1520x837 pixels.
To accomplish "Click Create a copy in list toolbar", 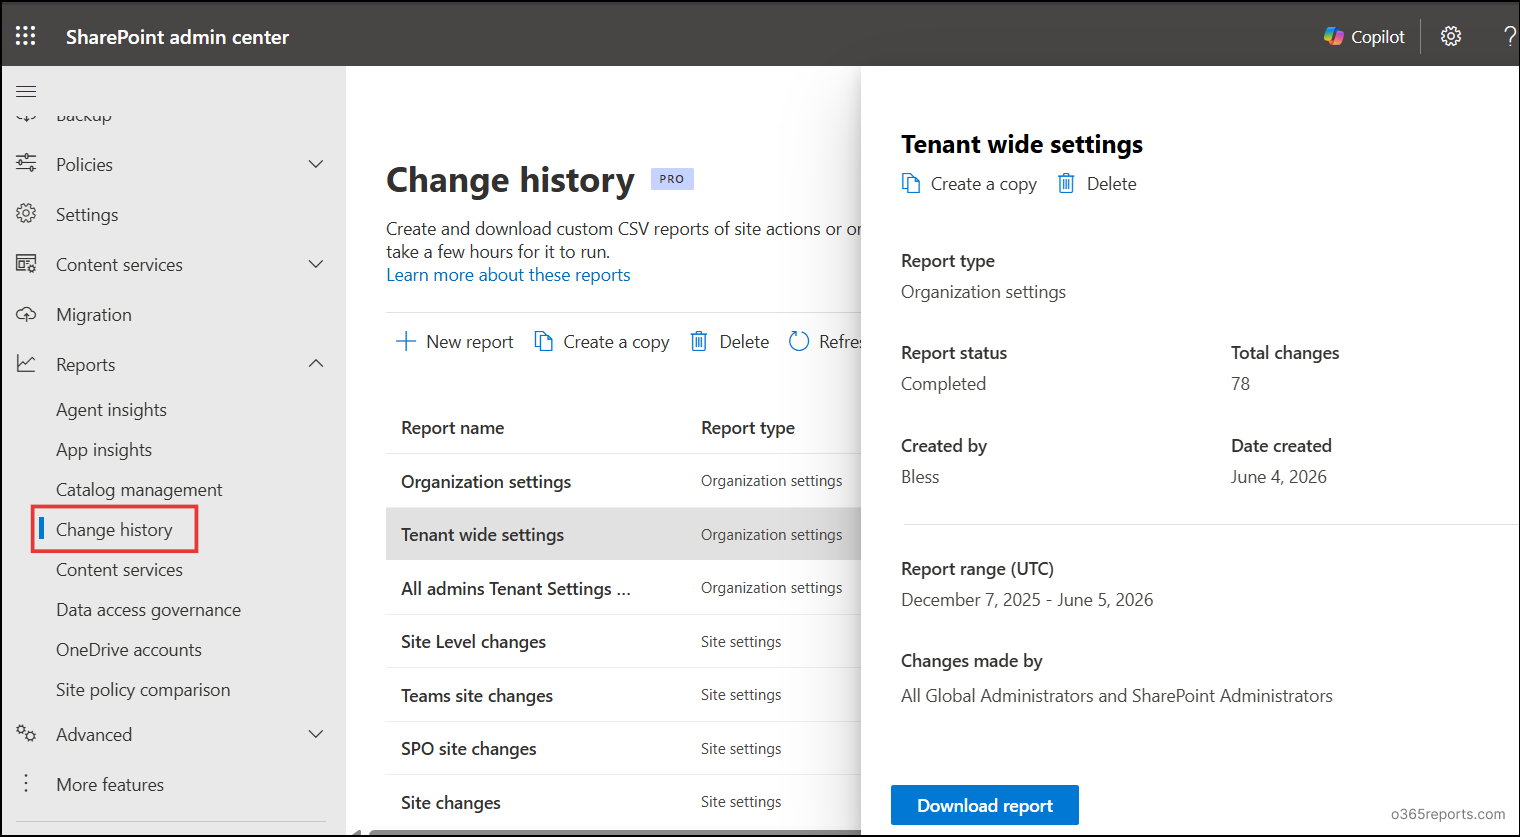I will click(x=602, y=341).
